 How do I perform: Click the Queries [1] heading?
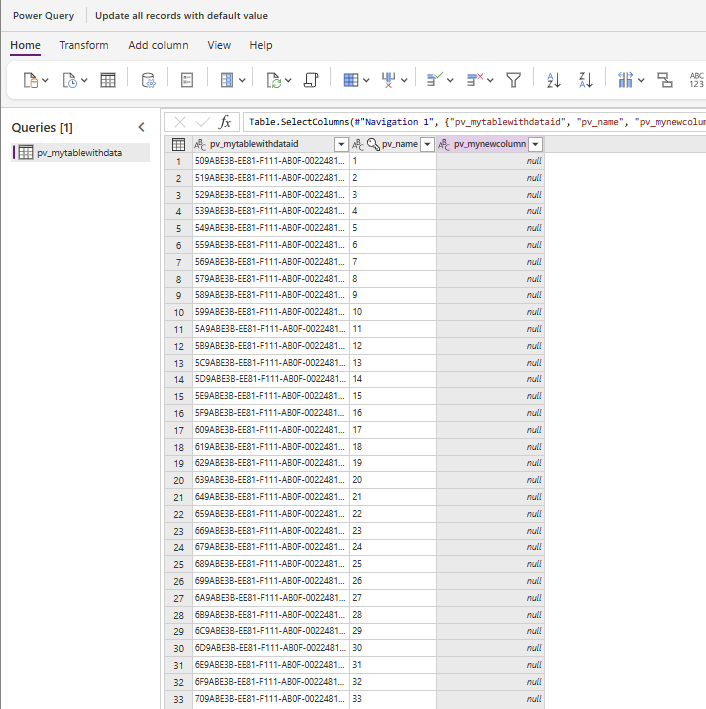(42, 128)
